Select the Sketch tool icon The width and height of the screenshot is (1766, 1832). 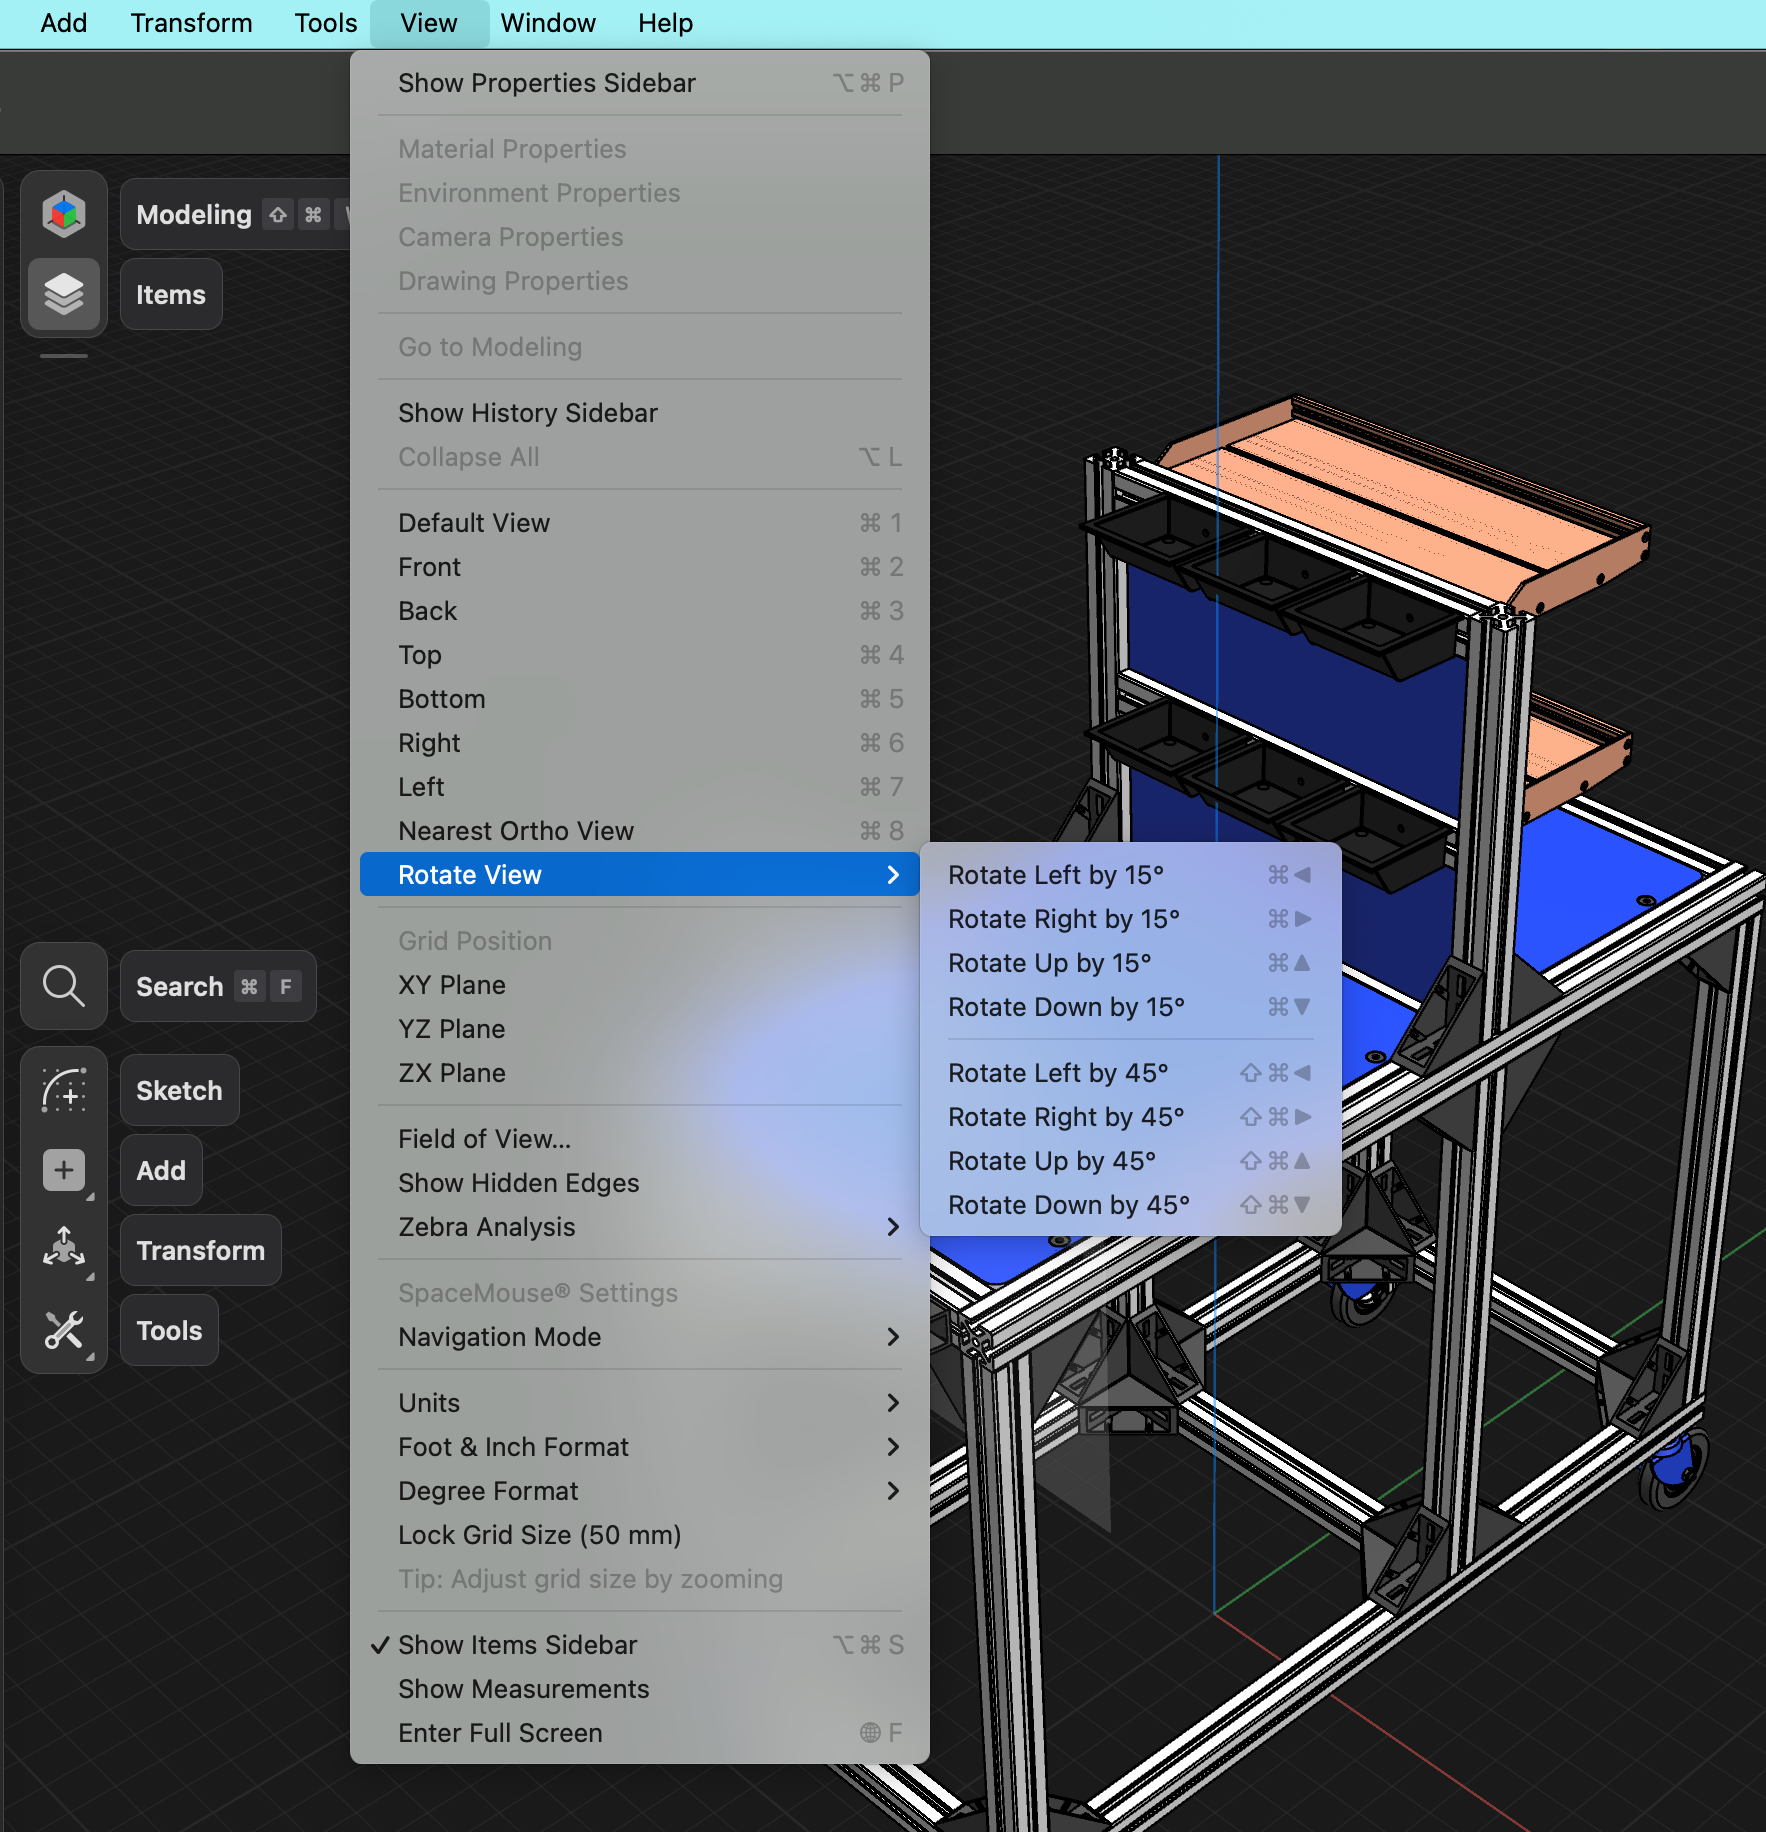click(x=64, y=1090)
